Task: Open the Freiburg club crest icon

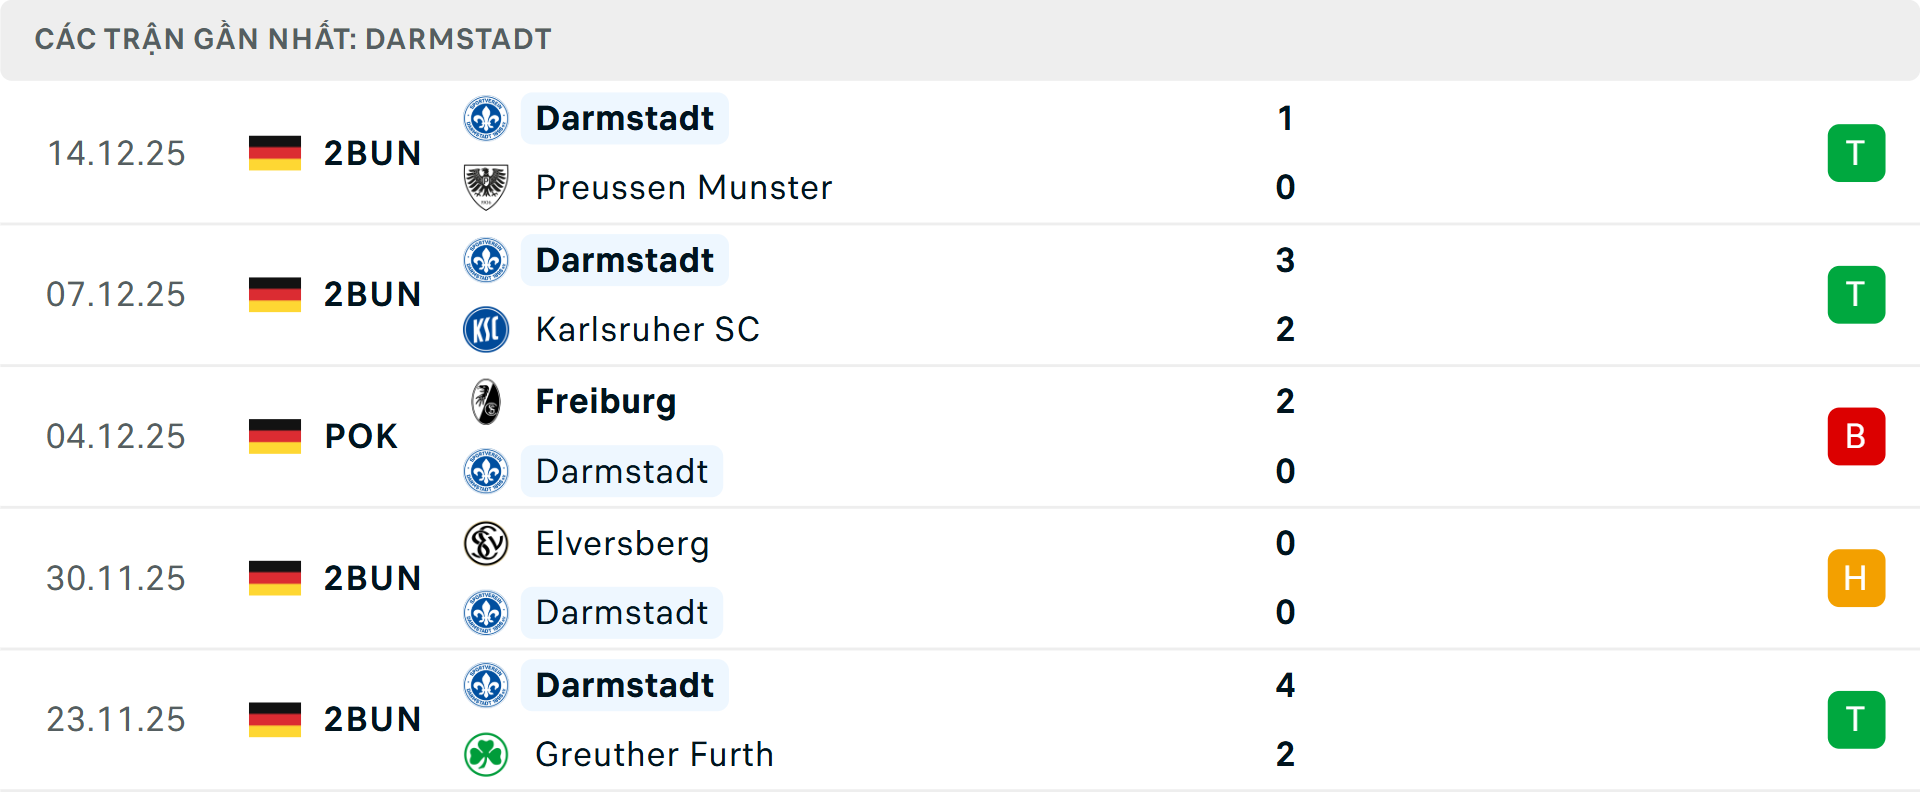Action: (x=486, y=401)
